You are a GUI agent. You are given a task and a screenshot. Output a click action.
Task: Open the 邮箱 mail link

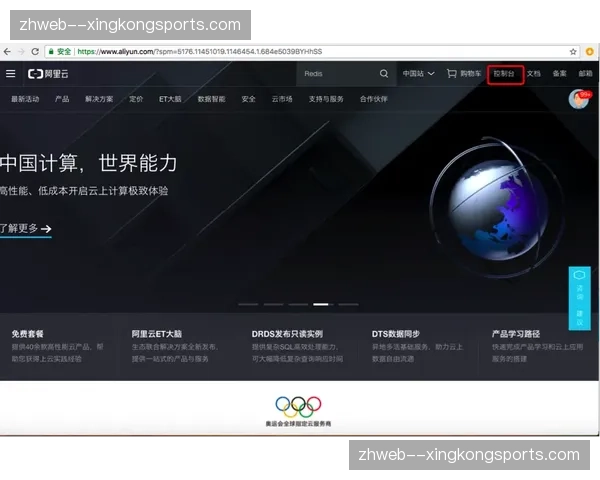pos(585,73)
